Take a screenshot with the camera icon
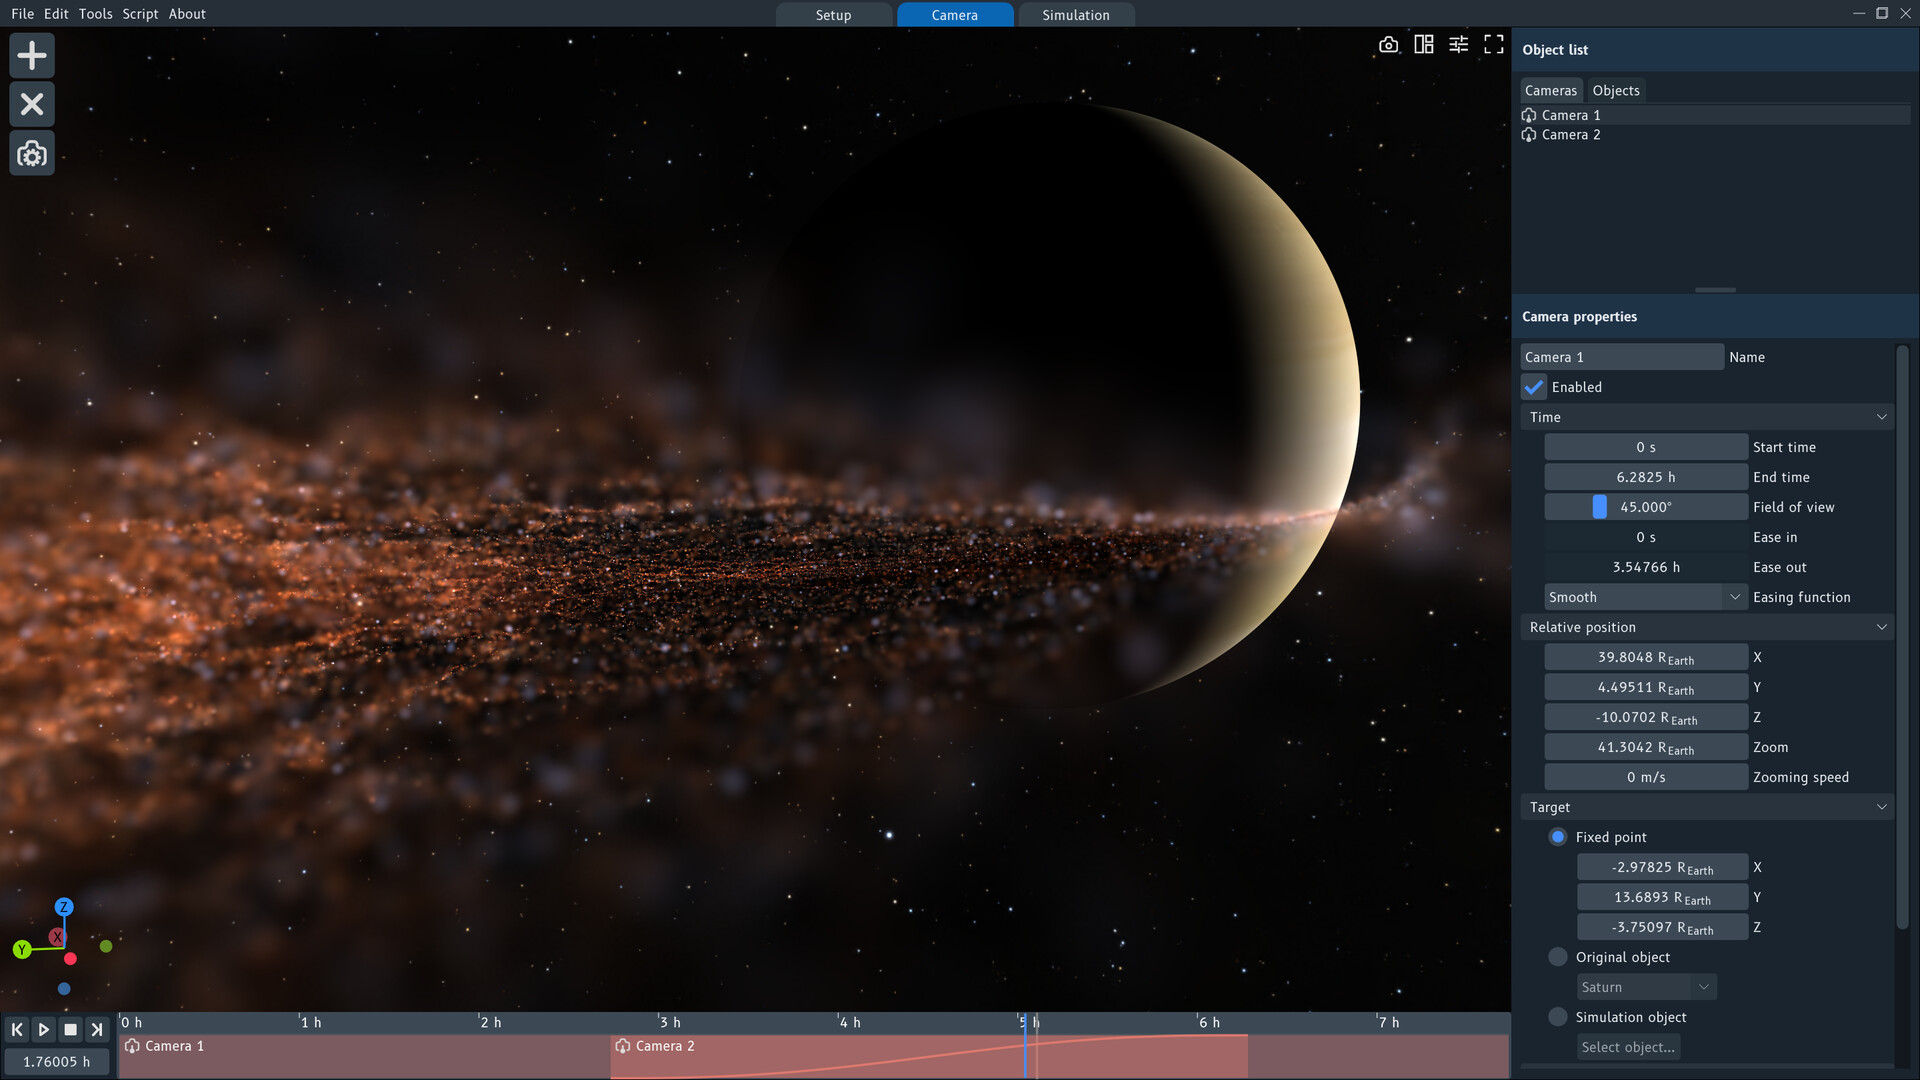The width and height of the screenshot is (1920, 1080). (x=1388, y=44)
